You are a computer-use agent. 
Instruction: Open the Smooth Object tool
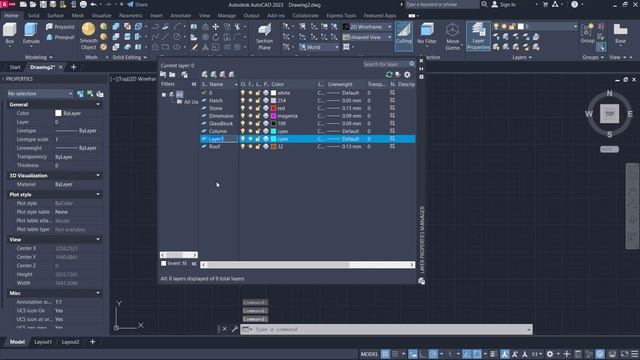pyautogui.click(x=89, y=36)
